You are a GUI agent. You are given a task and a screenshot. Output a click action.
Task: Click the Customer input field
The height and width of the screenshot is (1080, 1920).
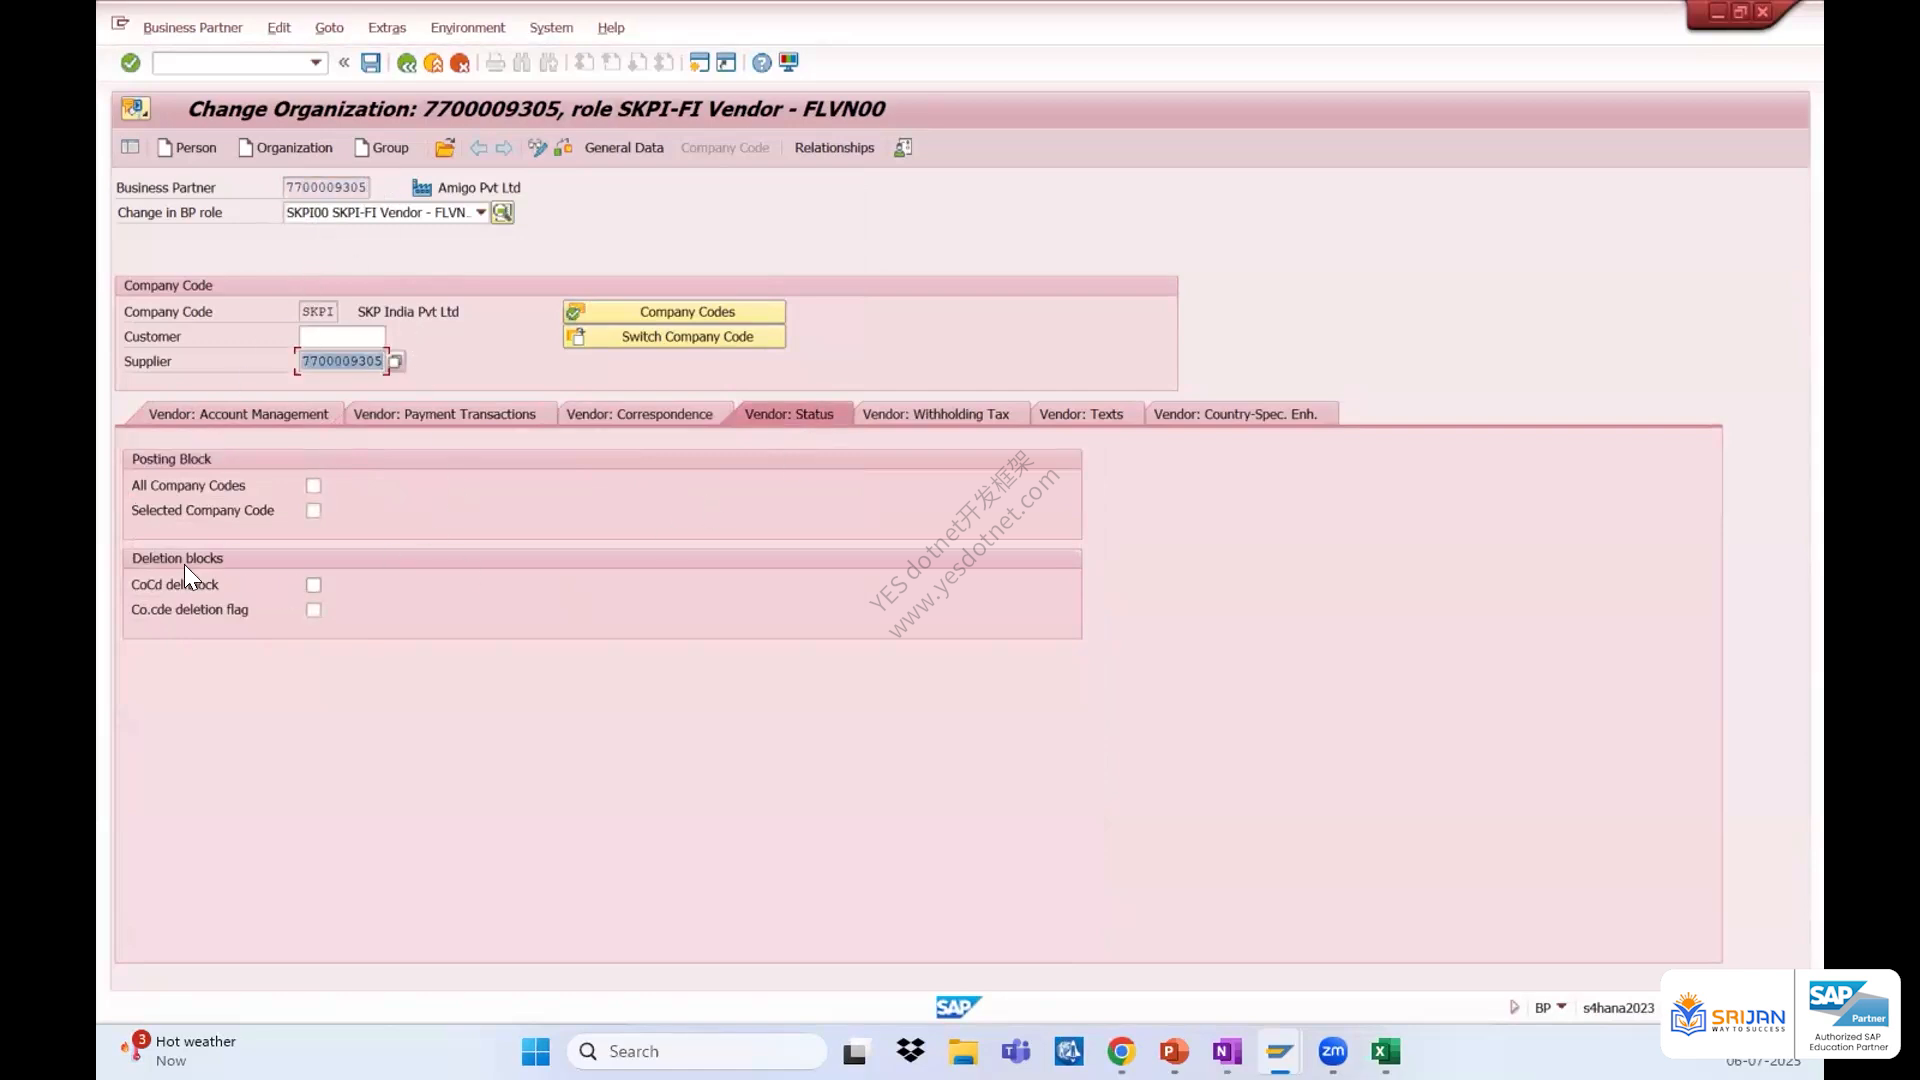342,337
